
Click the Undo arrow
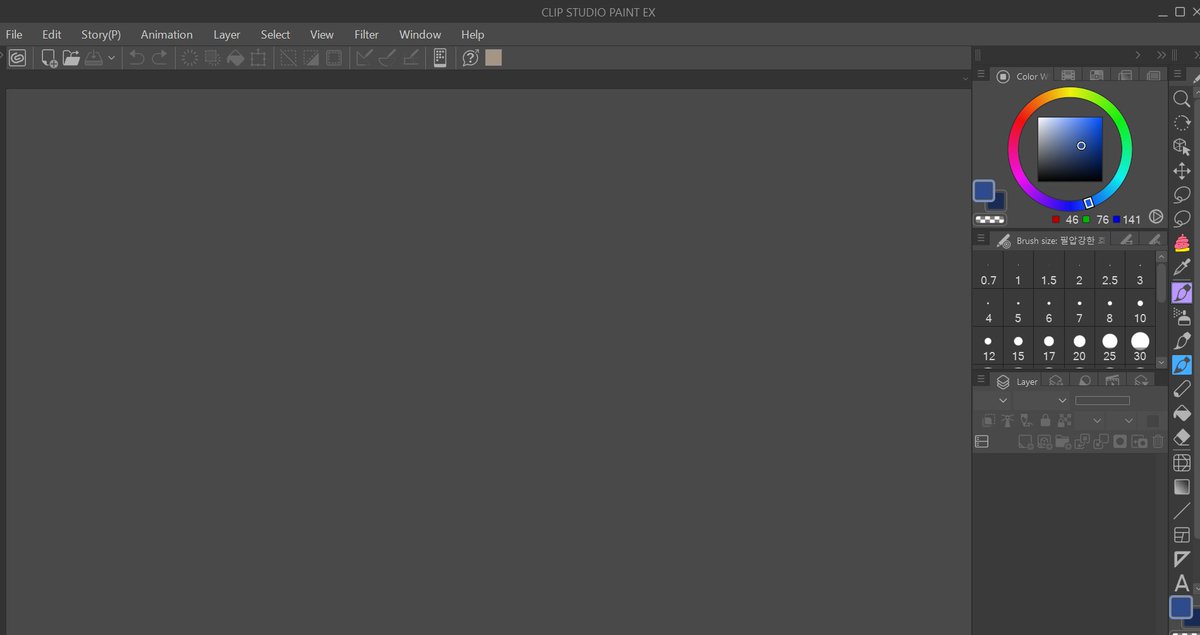click(x=137, y=58)
